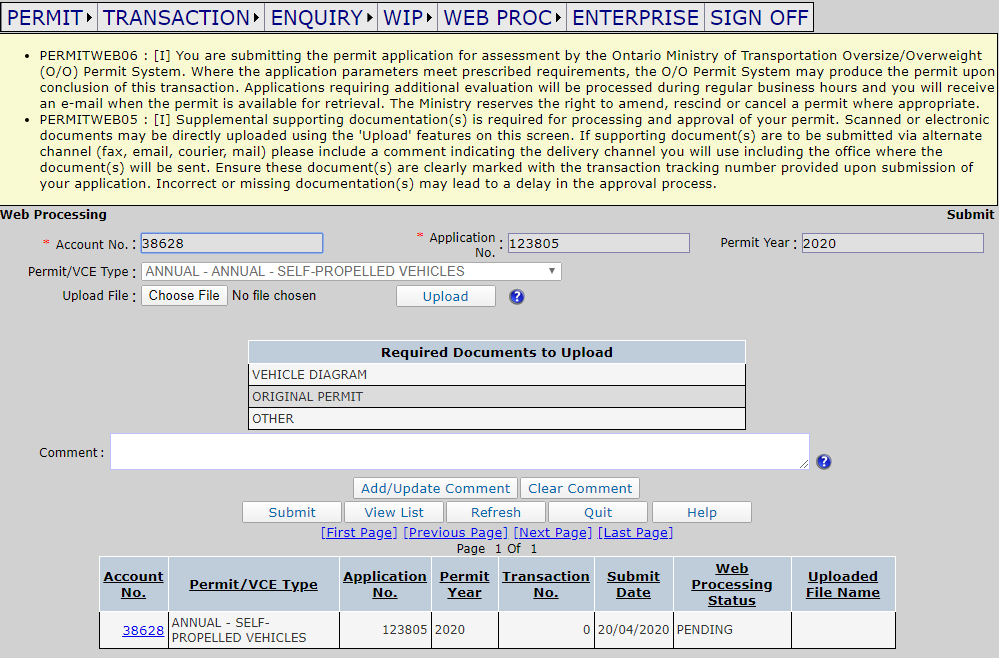Open account 38628 link in table
Screen dimensions: 999x658
[143, 631]
